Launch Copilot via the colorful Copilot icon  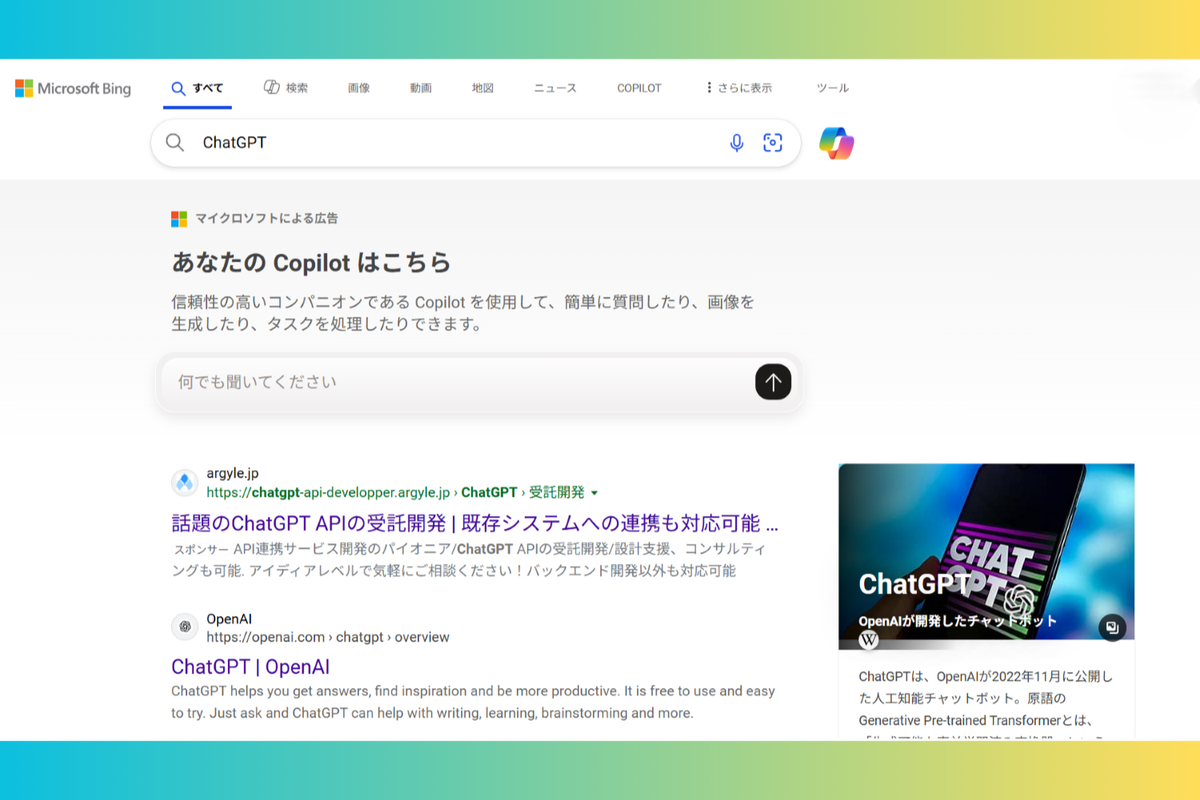tap(837, 143)
